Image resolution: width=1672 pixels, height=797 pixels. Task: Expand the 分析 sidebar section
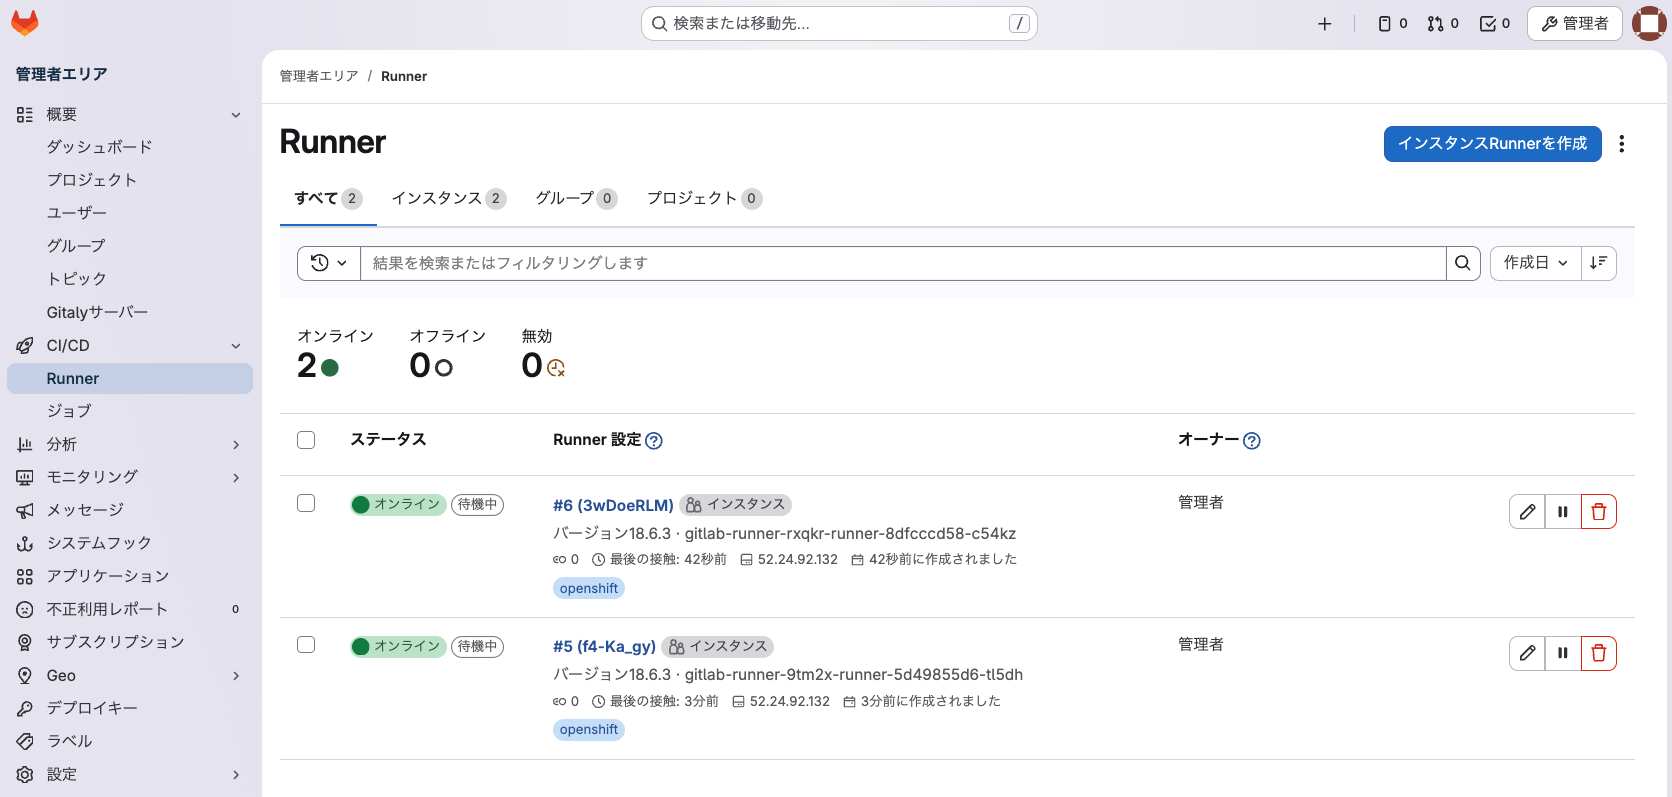point(130,444)
